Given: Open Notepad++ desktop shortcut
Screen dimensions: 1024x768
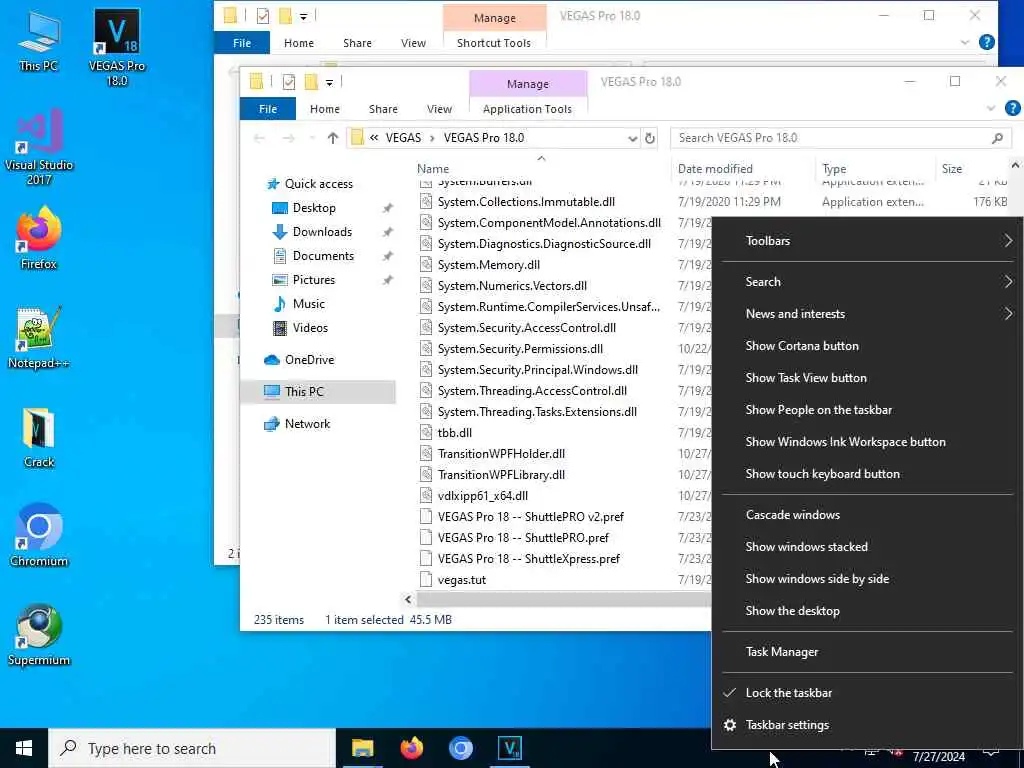Looking at the screenshot, I should pos(39,338).
